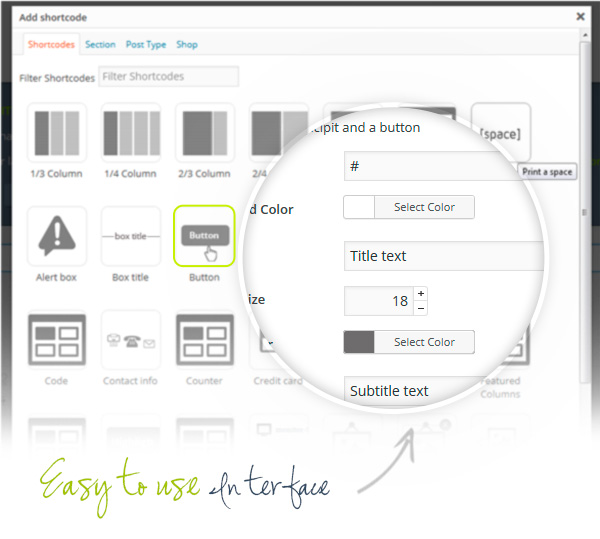Image resolution: width=600 pixels, height=539 pixels.
Task: Click the Subtitle text input field
Action: coord(411,390)
